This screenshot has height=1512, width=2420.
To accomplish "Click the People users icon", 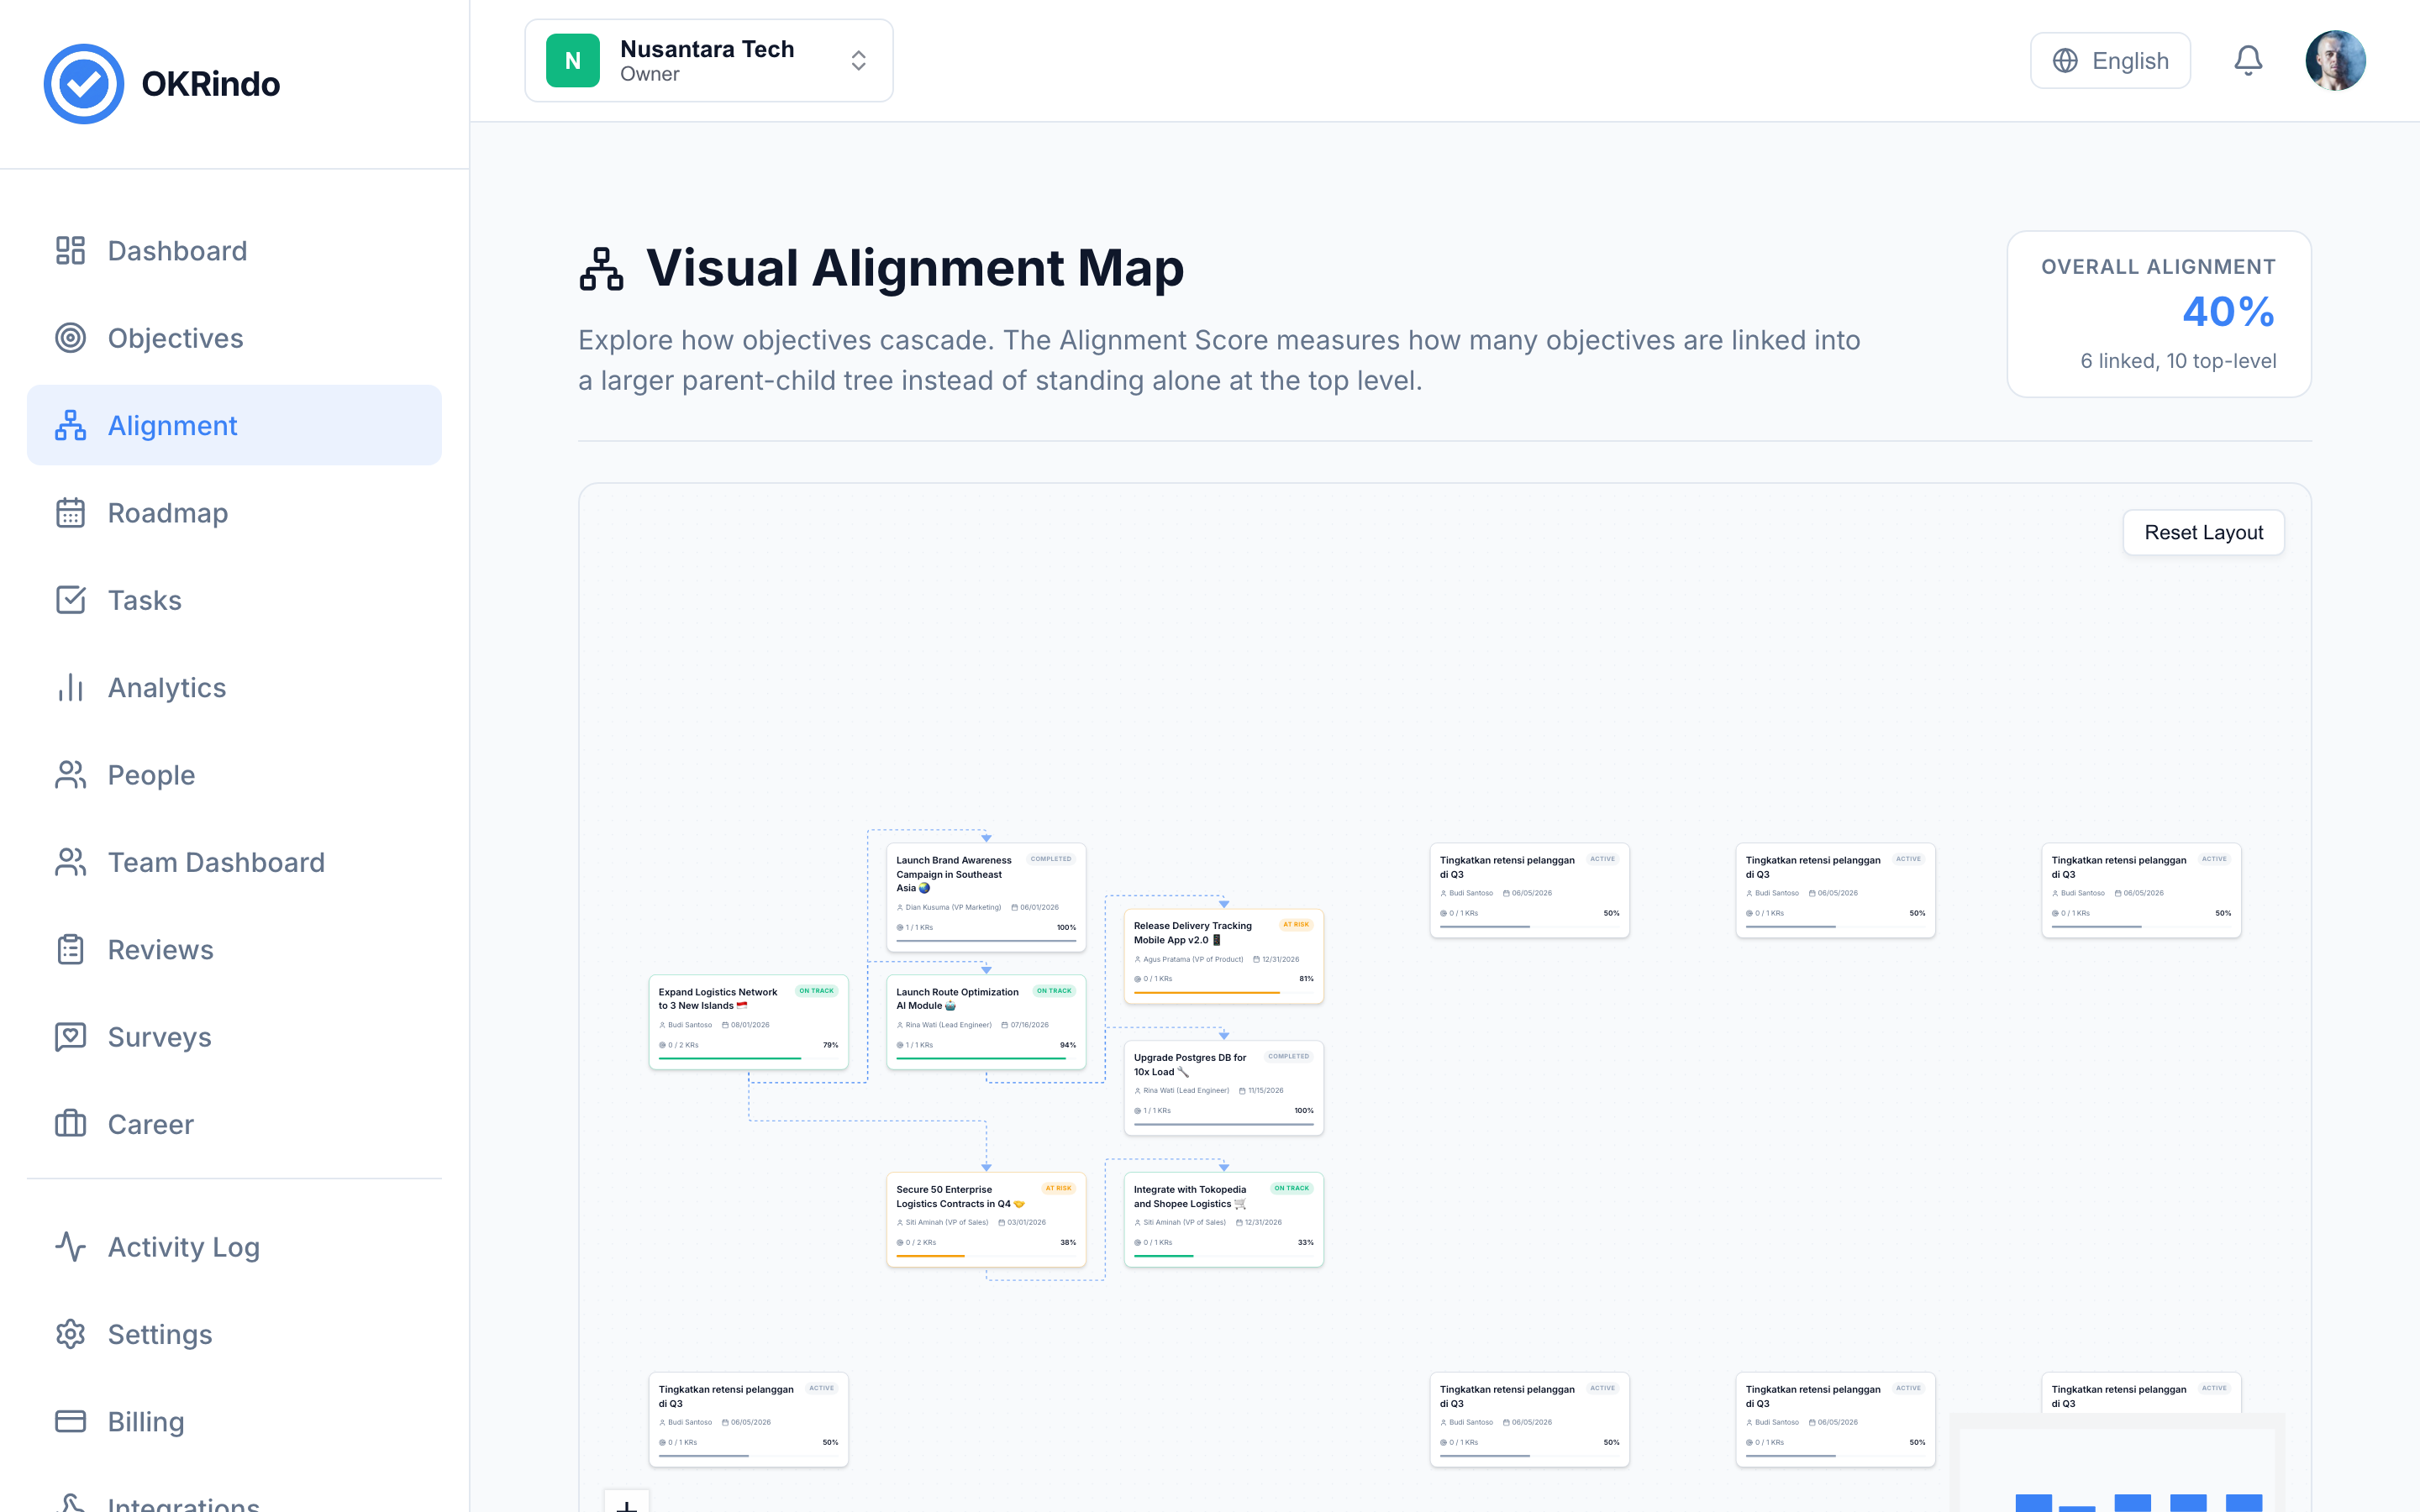I will [70, 775].
